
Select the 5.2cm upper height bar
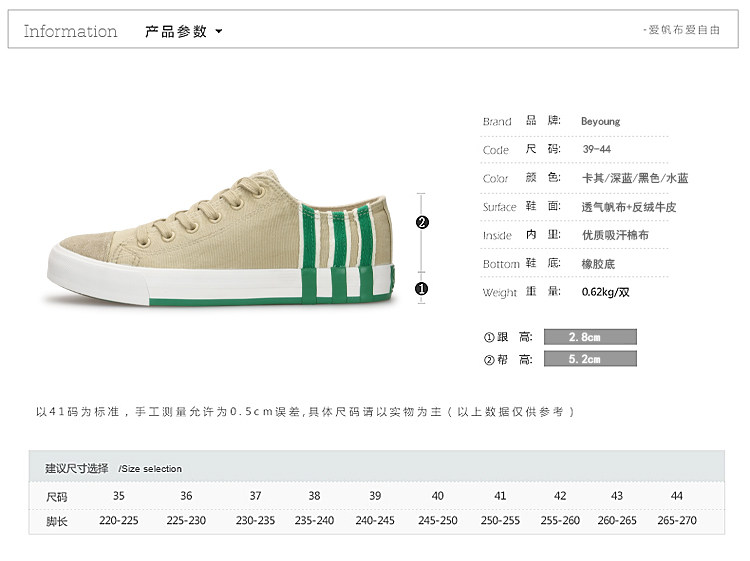point(590,359)
